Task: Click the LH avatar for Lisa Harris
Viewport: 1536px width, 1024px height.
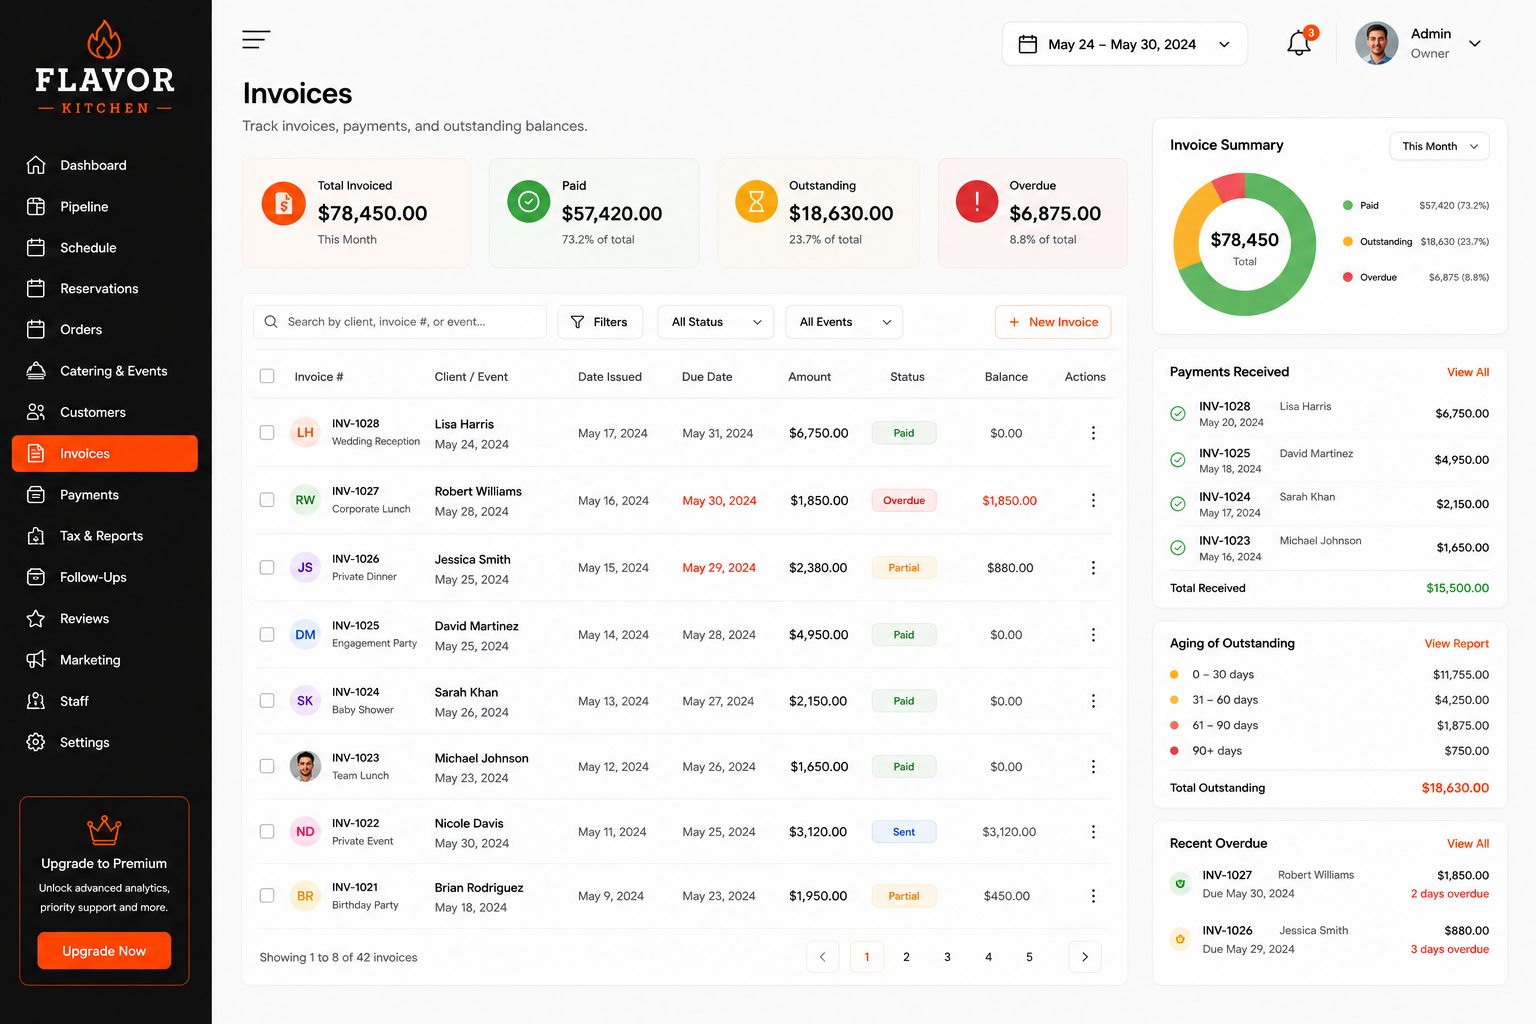Action: coord(305,433)
